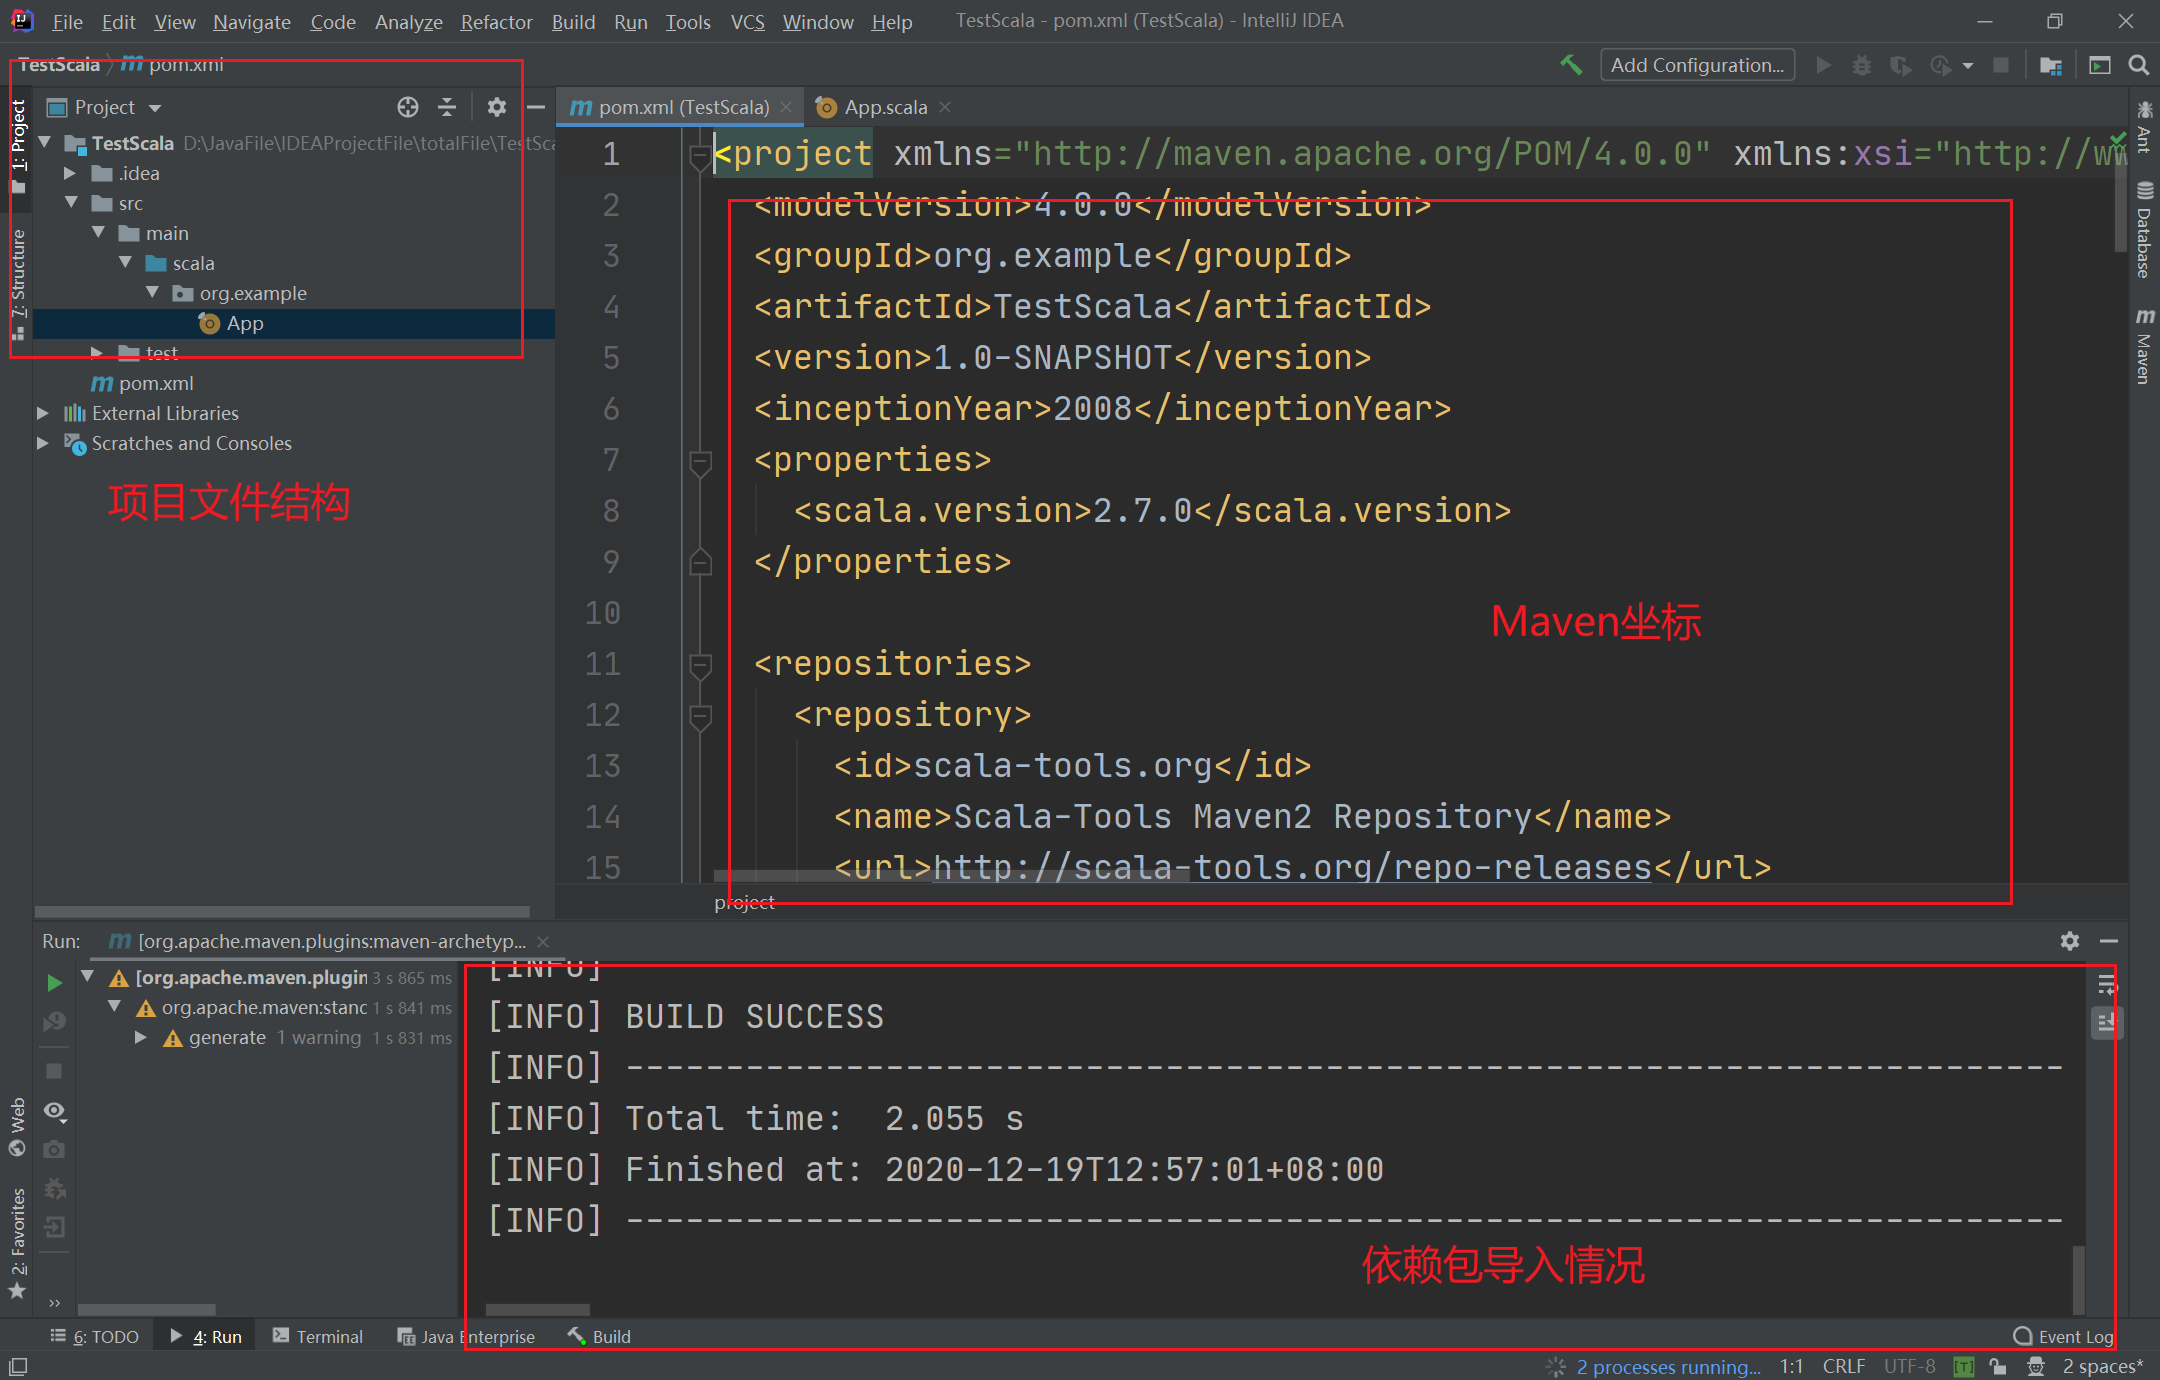Viewport: 2160px width, 1380px height.
Task: Click the Run green arrow in toolbar
Action: click(x=1823, y=65)
